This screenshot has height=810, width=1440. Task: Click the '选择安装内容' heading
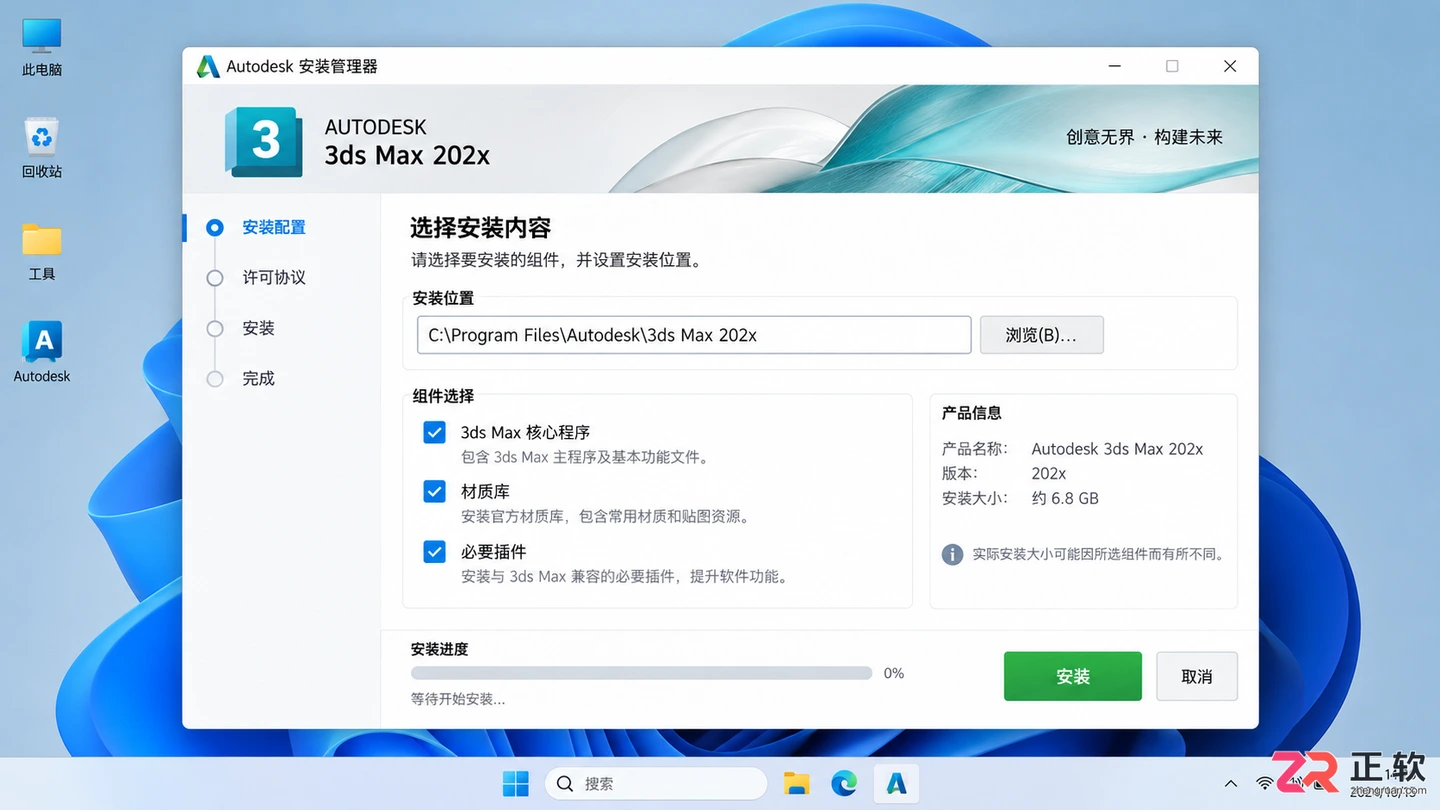[480, 228]
